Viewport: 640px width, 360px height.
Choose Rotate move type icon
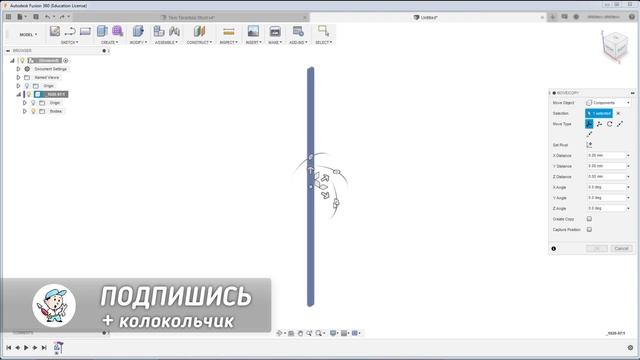pos(609,124)
